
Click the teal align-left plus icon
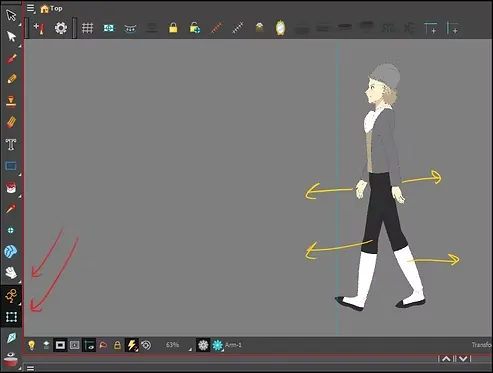coord(452,28)
